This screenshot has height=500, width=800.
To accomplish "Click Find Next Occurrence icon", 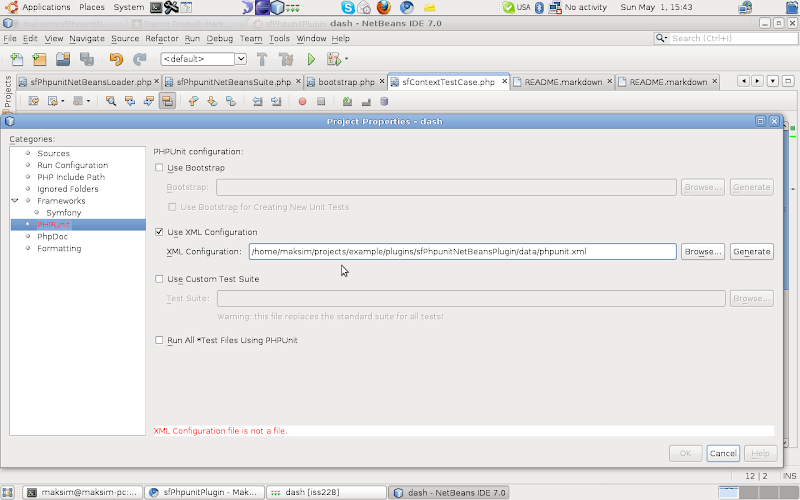I will pyautogui.click(x=148, y=101).
